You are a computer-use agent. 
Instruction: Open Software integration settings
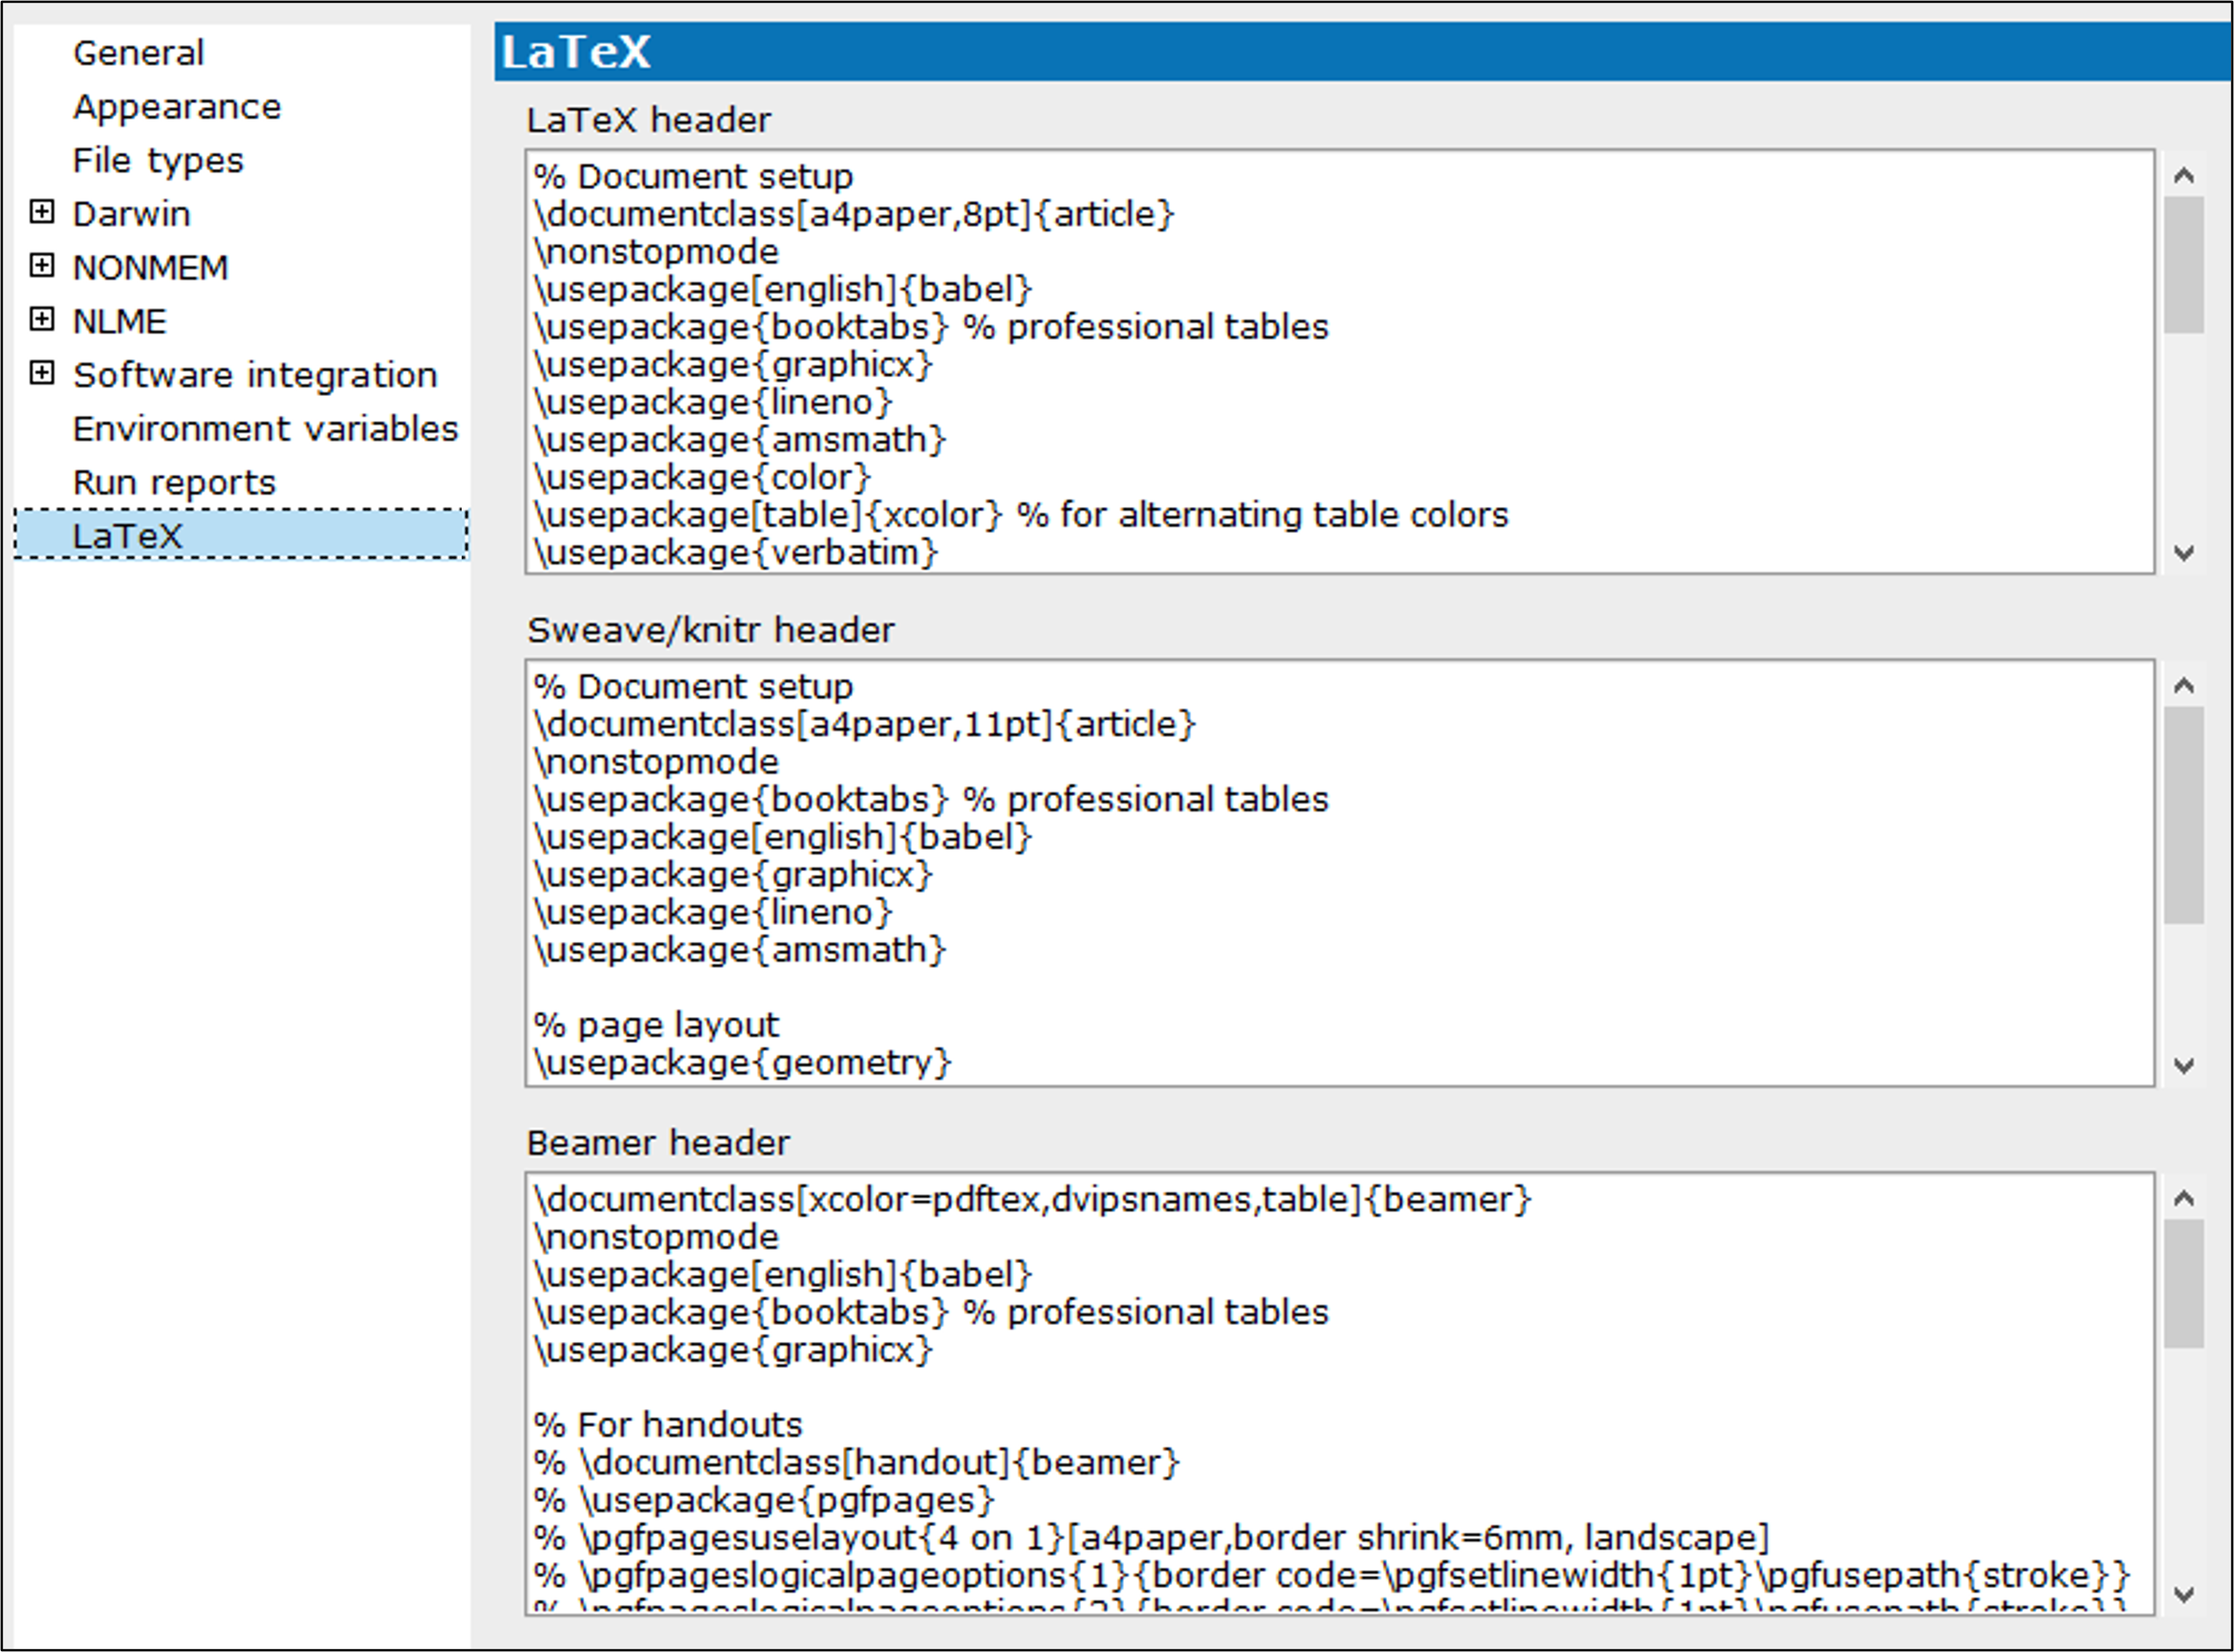point(255,375)
